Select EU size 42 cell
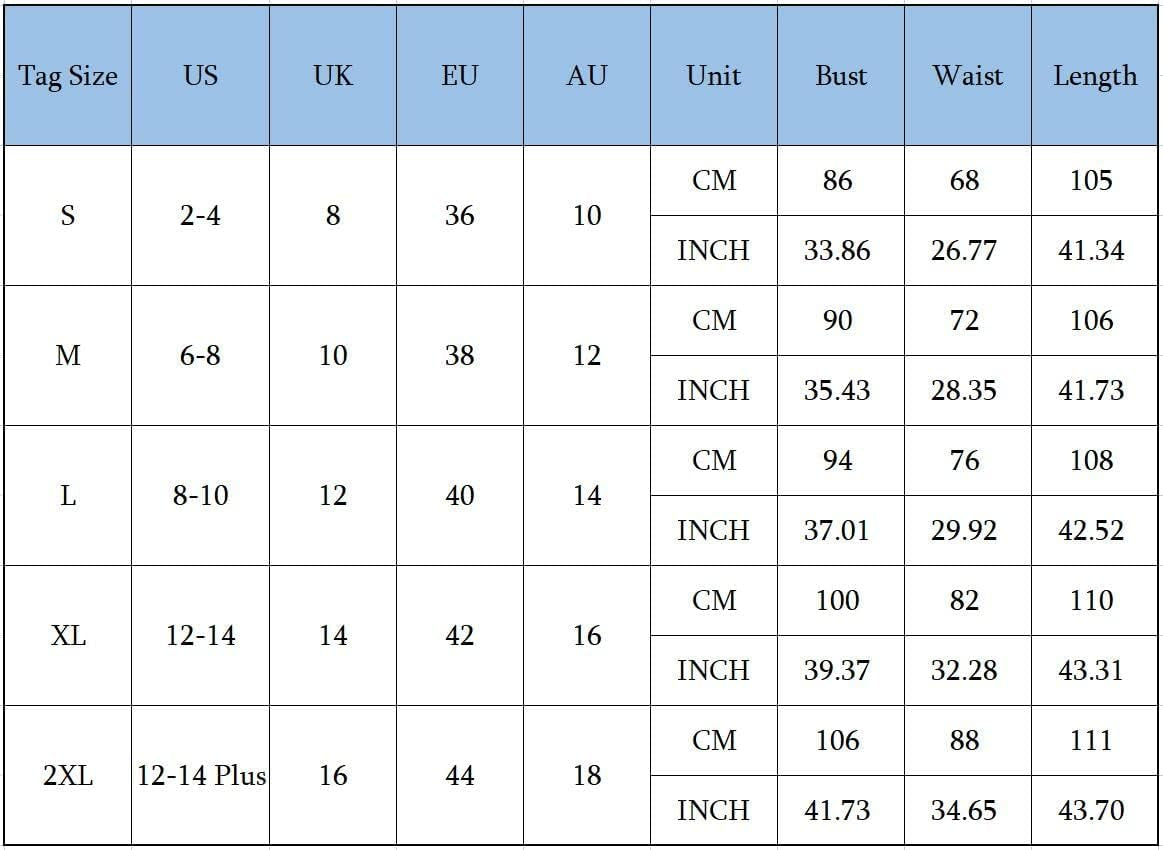The height and width of the screenshot is (850, 1163). click(459, 636)
